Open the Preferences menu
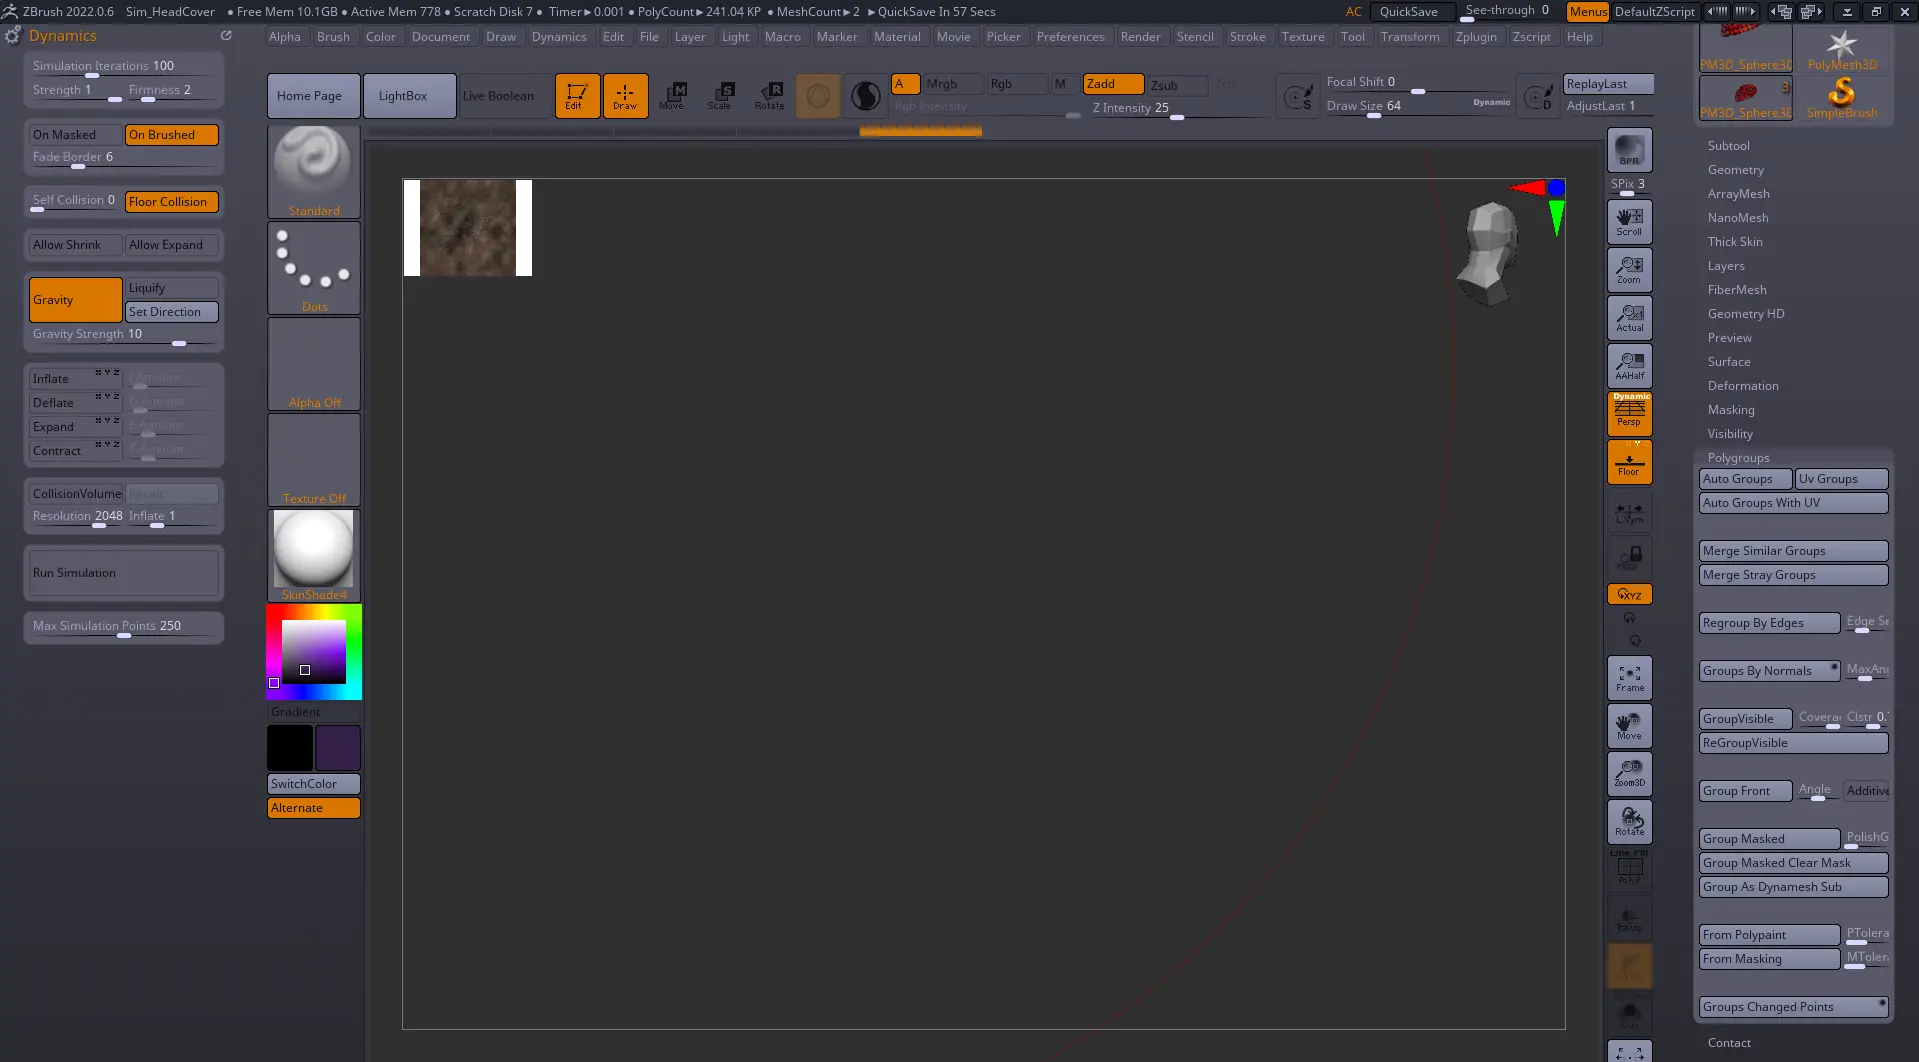Screen dimensions: 1919x1062 tap(1070, 37)
